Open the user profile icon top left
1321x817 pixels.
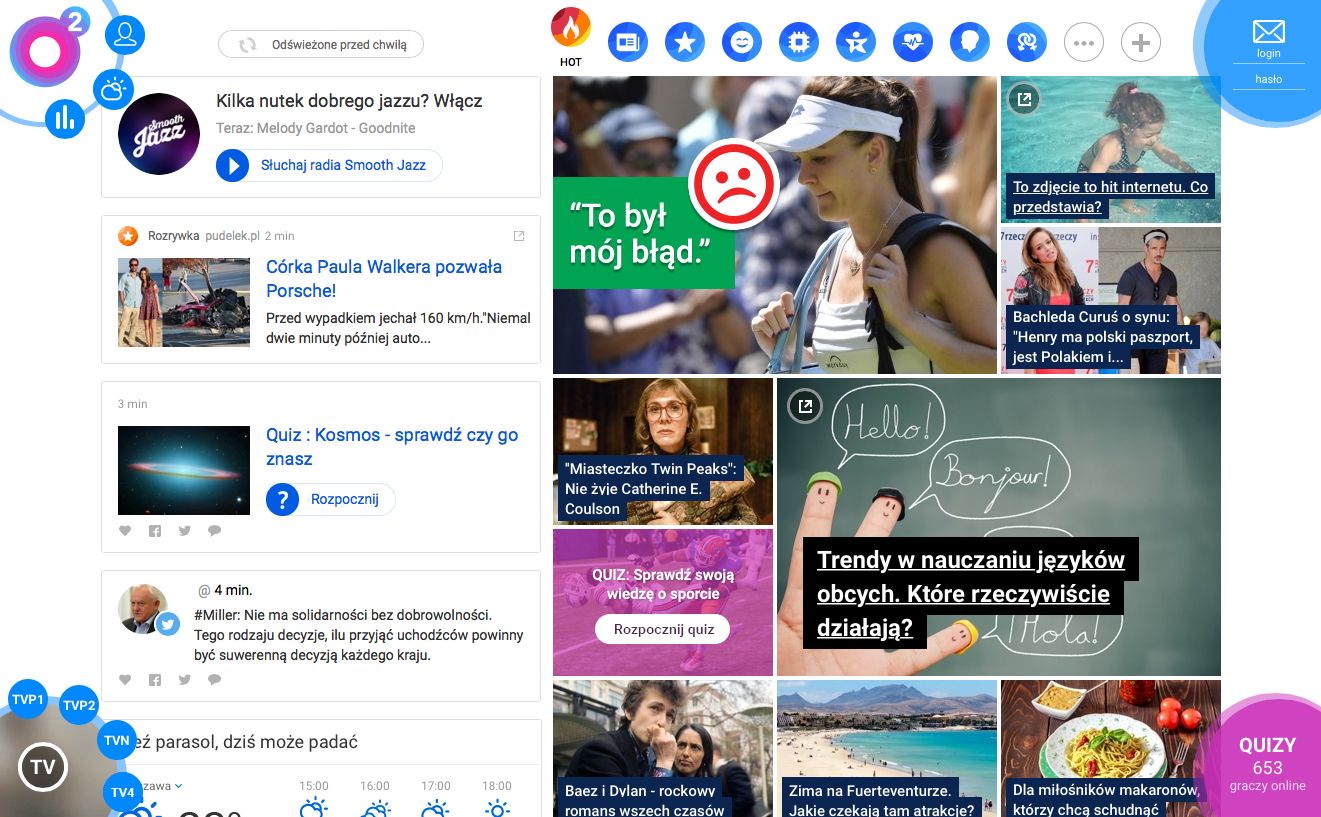(x=124, y=34)
